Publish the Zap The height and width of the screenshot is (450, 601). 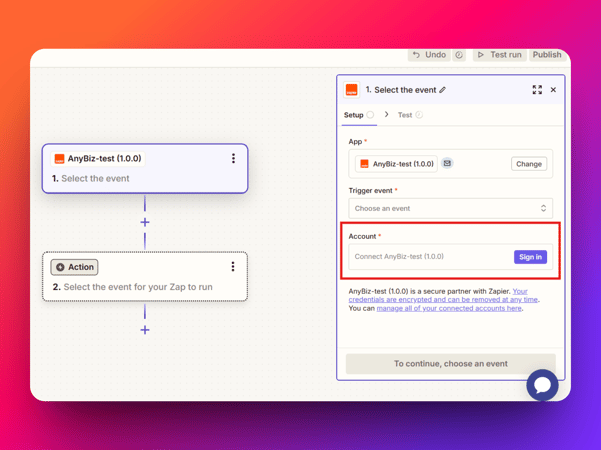tap(547, 55)
